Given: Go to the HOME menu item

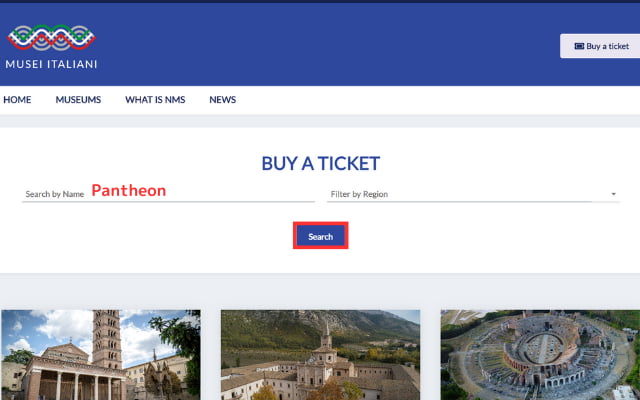Looking at the screenshot, I should pyautogui.click(x=17, y=100).
